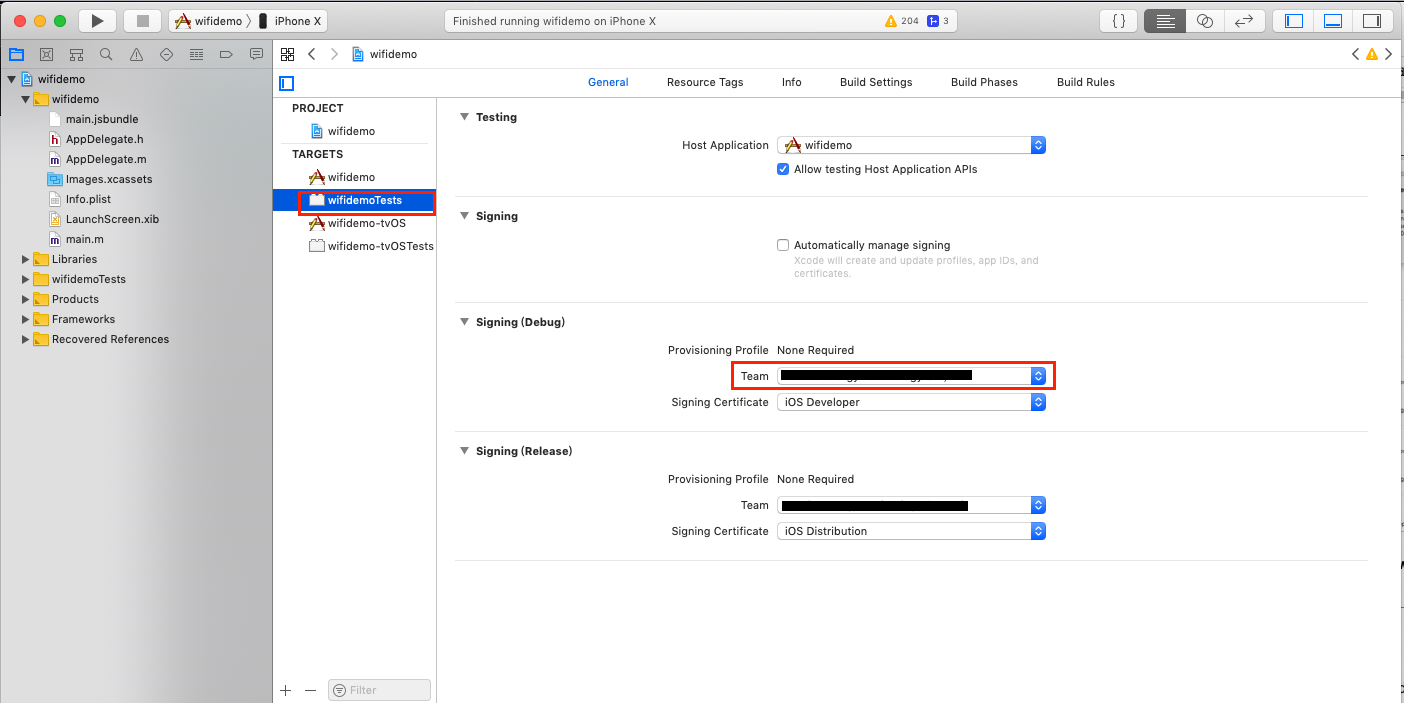The width and height of the screenshot is (1404, 703).
Task: Open the Build Phases tab
Action: tap(984, 82)
